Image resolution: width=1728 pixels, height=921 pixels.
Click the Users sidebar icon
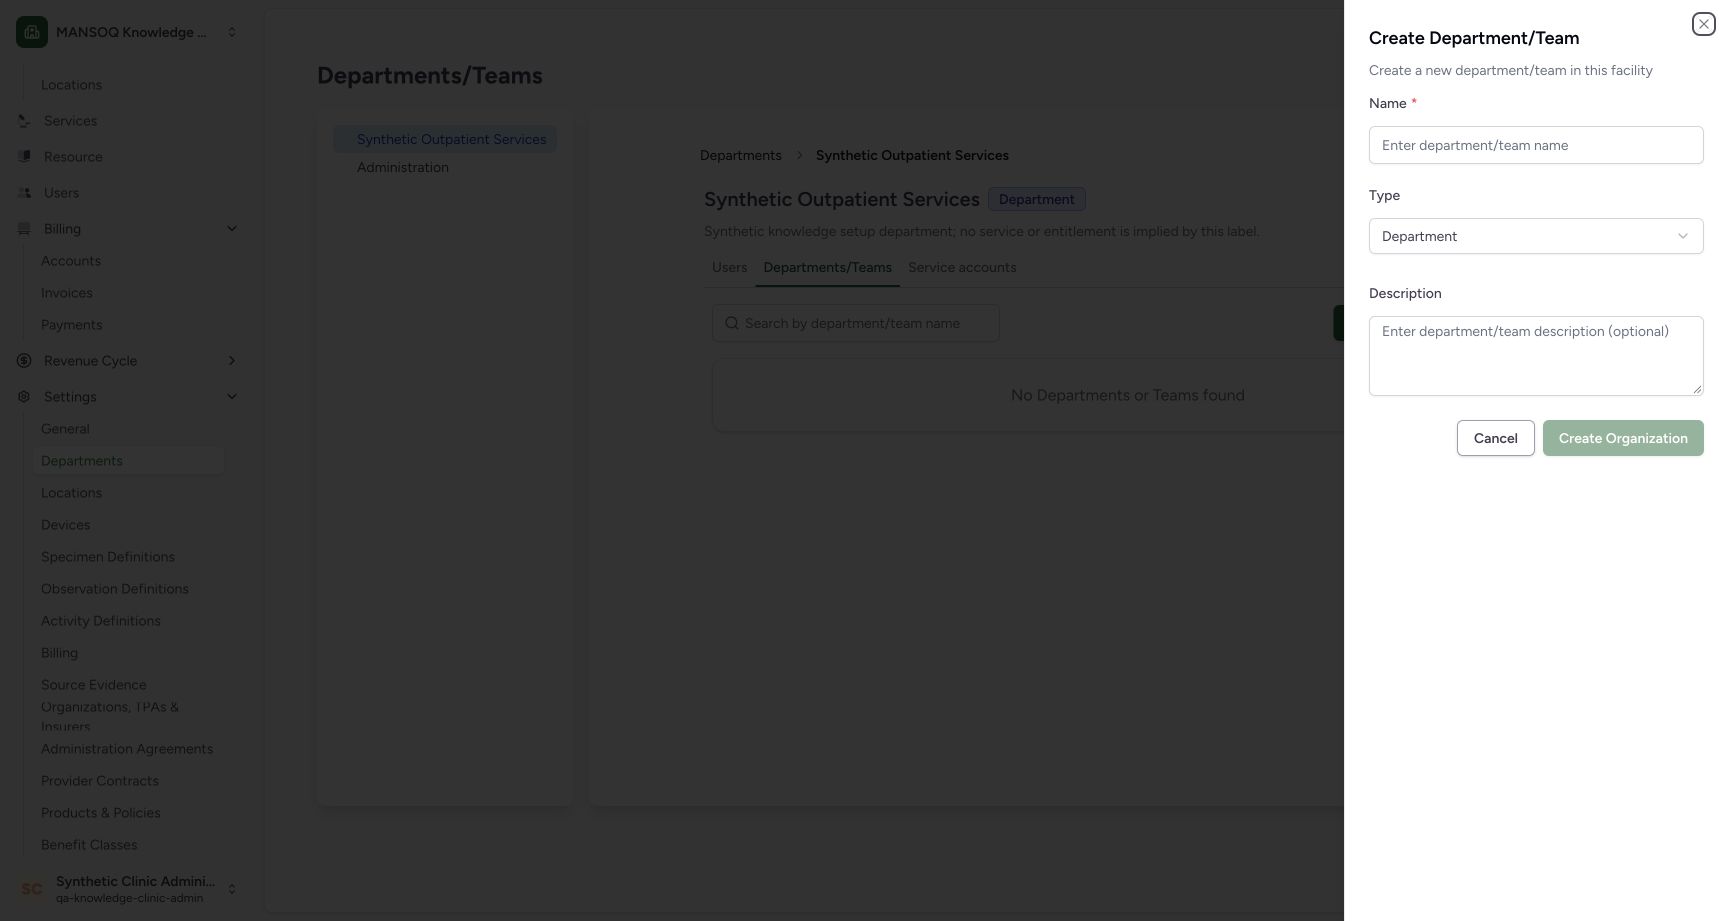(x=24, y=193)
